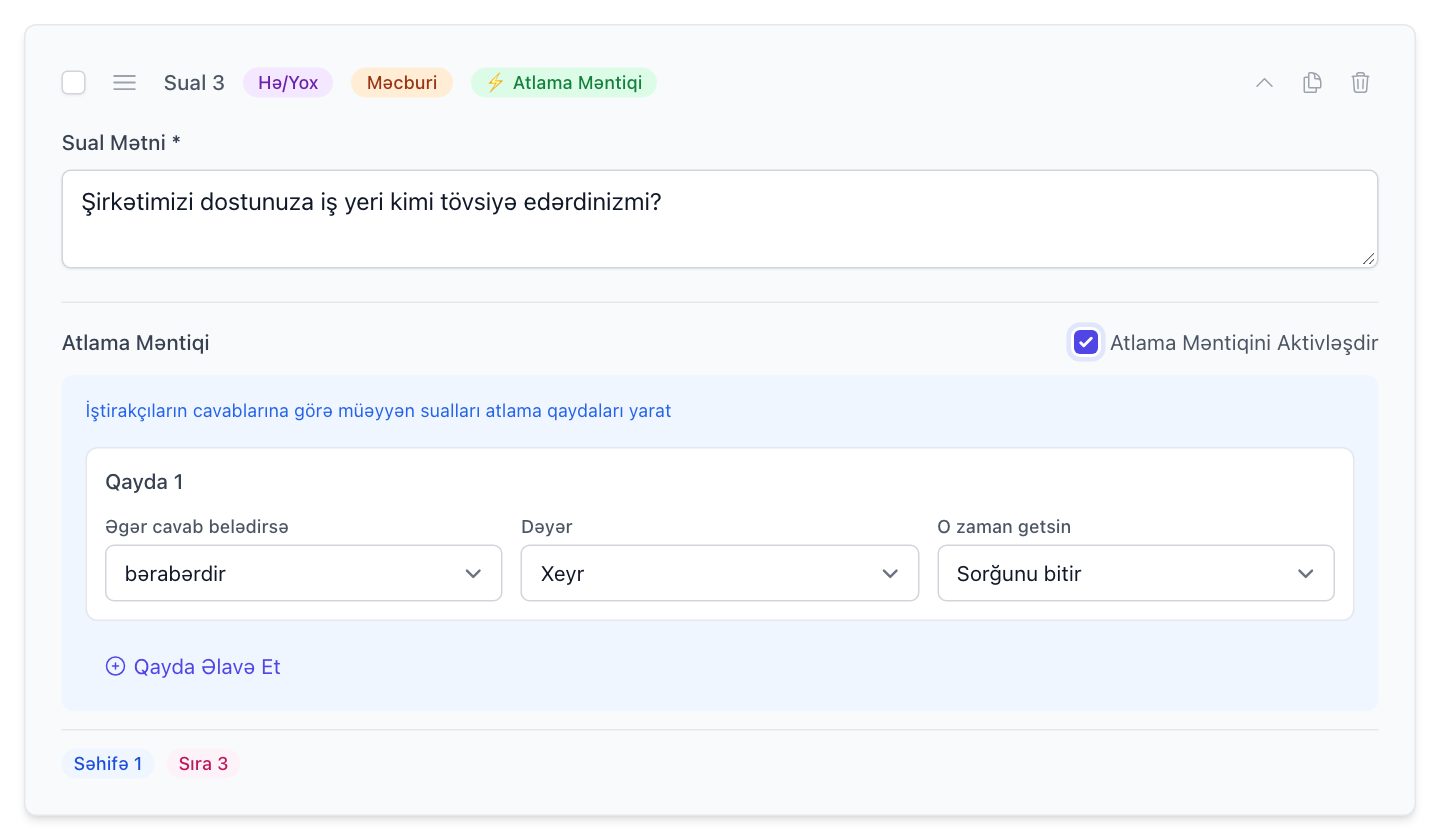Open the 'Sorğunu bitir' destination dropdown
The width and height of the screenshot is (1440, 840).
point(1136,573)
